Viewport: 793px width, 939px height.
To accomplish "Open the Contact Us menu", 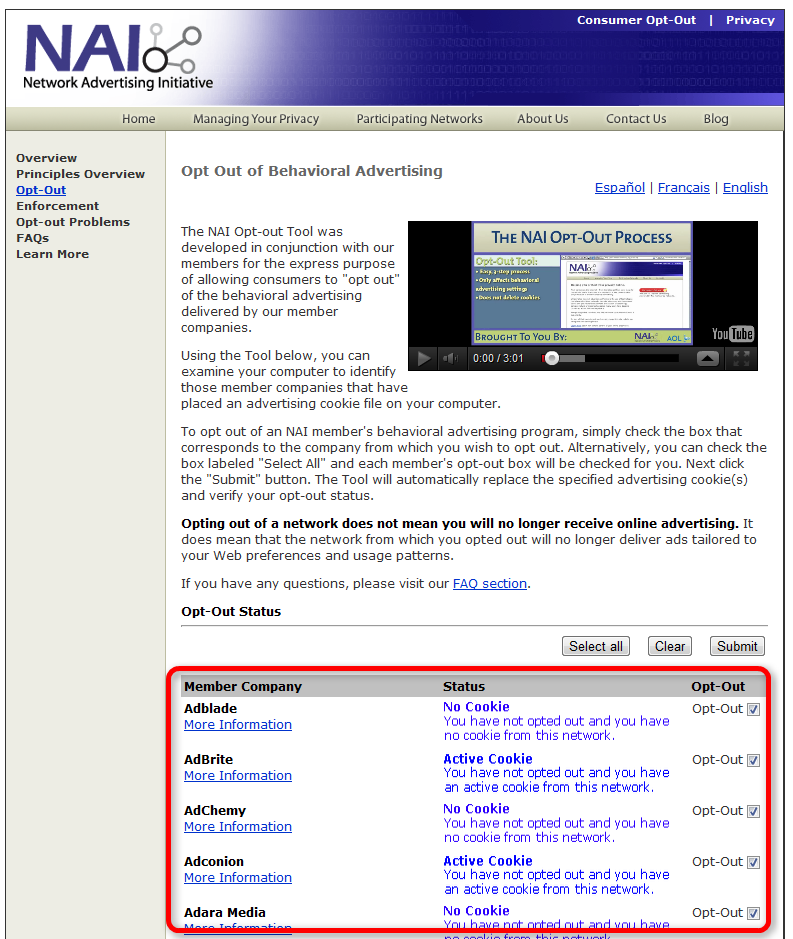I will 636,119.
